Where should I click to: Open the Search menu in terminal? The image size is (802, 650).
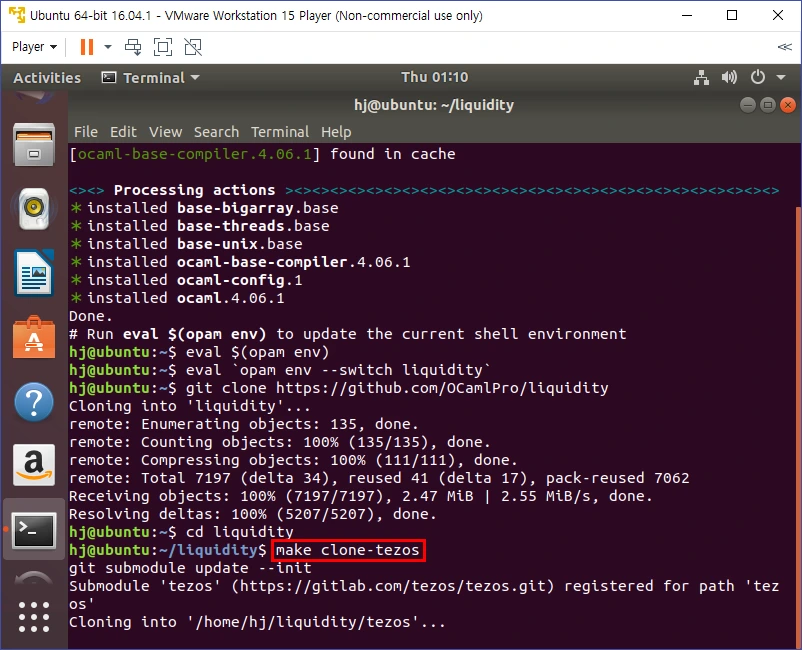coord(216,132)
